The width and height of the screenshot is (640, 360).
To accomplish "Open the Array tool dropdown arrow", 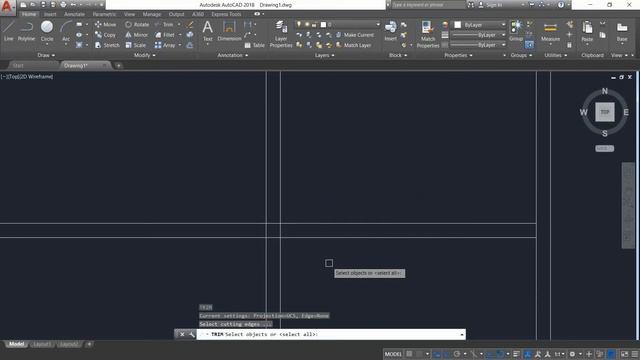I will pos(180,45).
